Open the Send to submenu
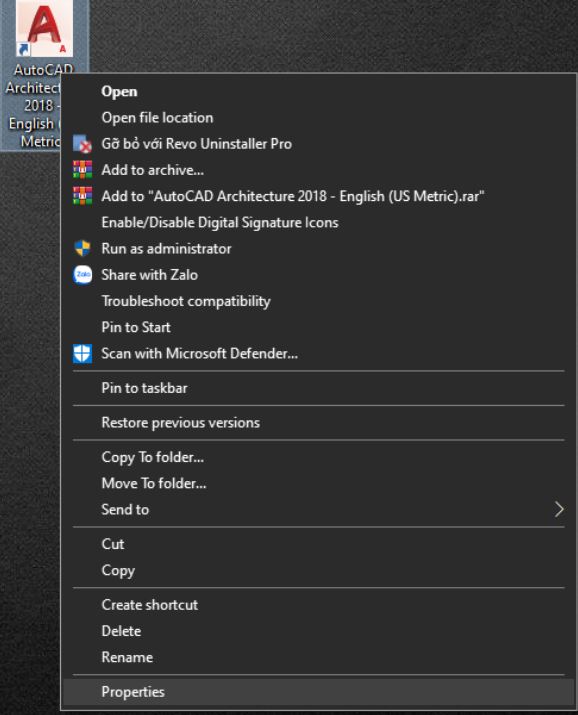This screenshot has height=715, width=578. 318,509
